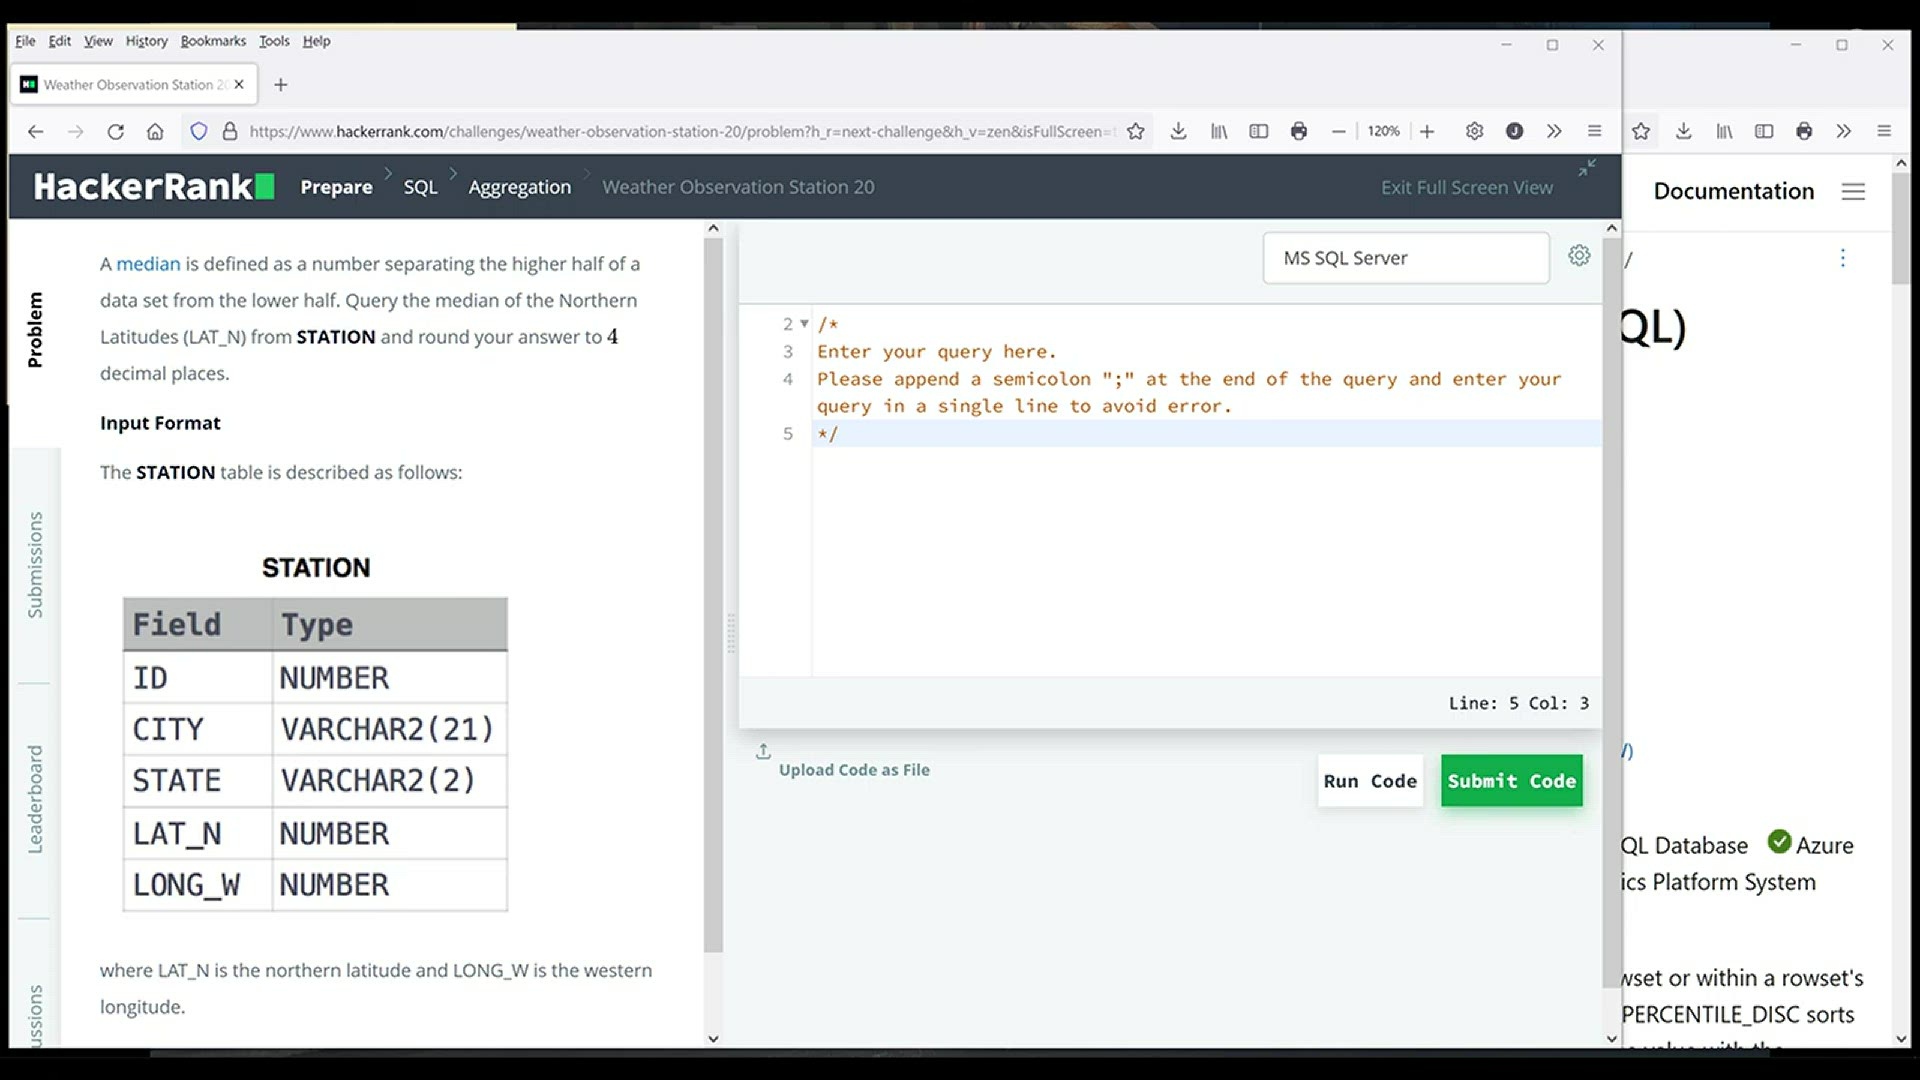Open tracking protection shield icon

click(x=199, y=131)
